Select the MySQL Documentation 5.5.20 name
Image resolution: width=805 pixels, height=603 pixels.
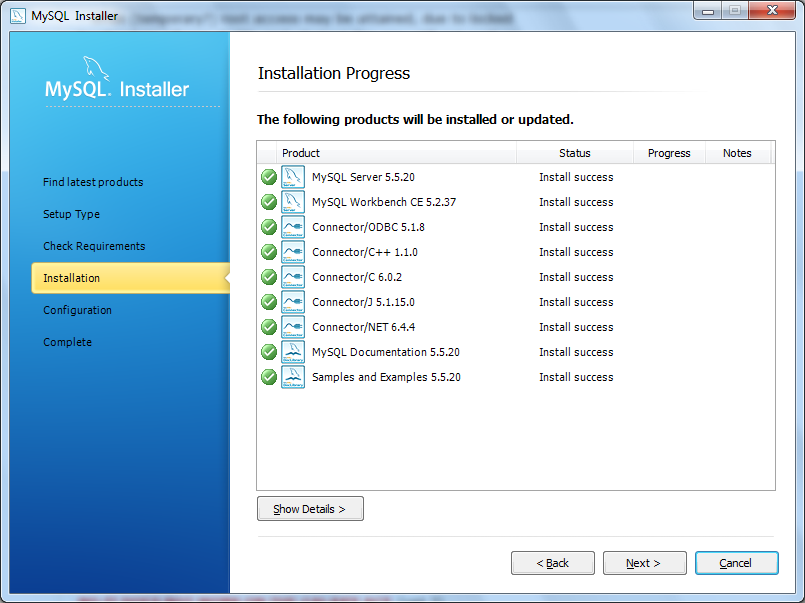coord(386,352)
